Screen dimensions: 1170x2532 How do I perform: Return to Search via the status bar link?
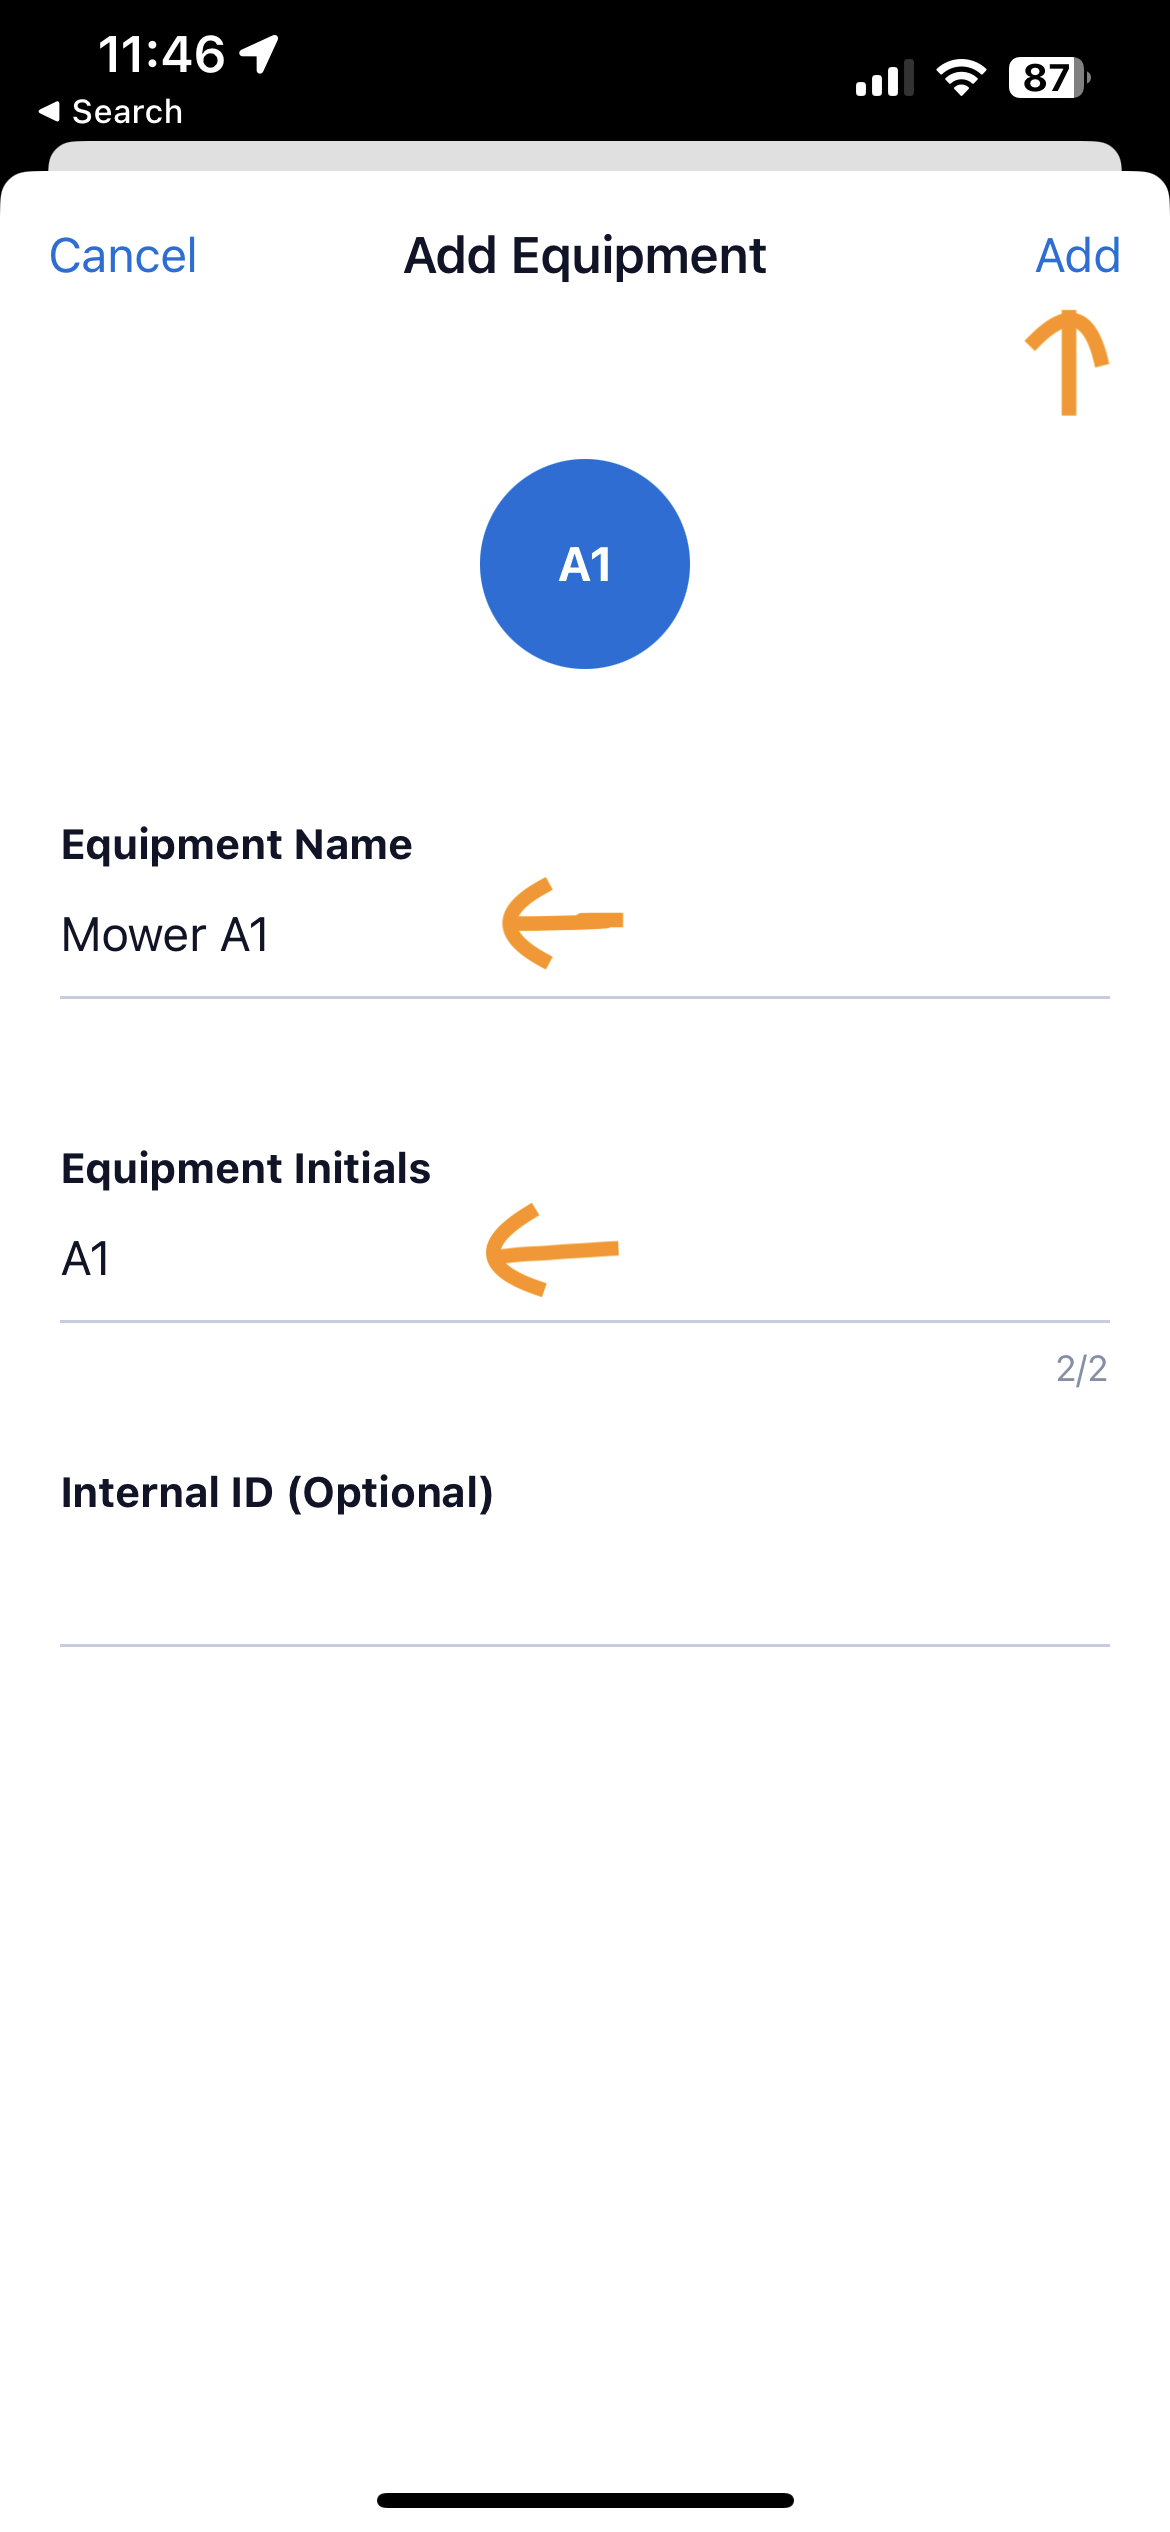(126, 112)
